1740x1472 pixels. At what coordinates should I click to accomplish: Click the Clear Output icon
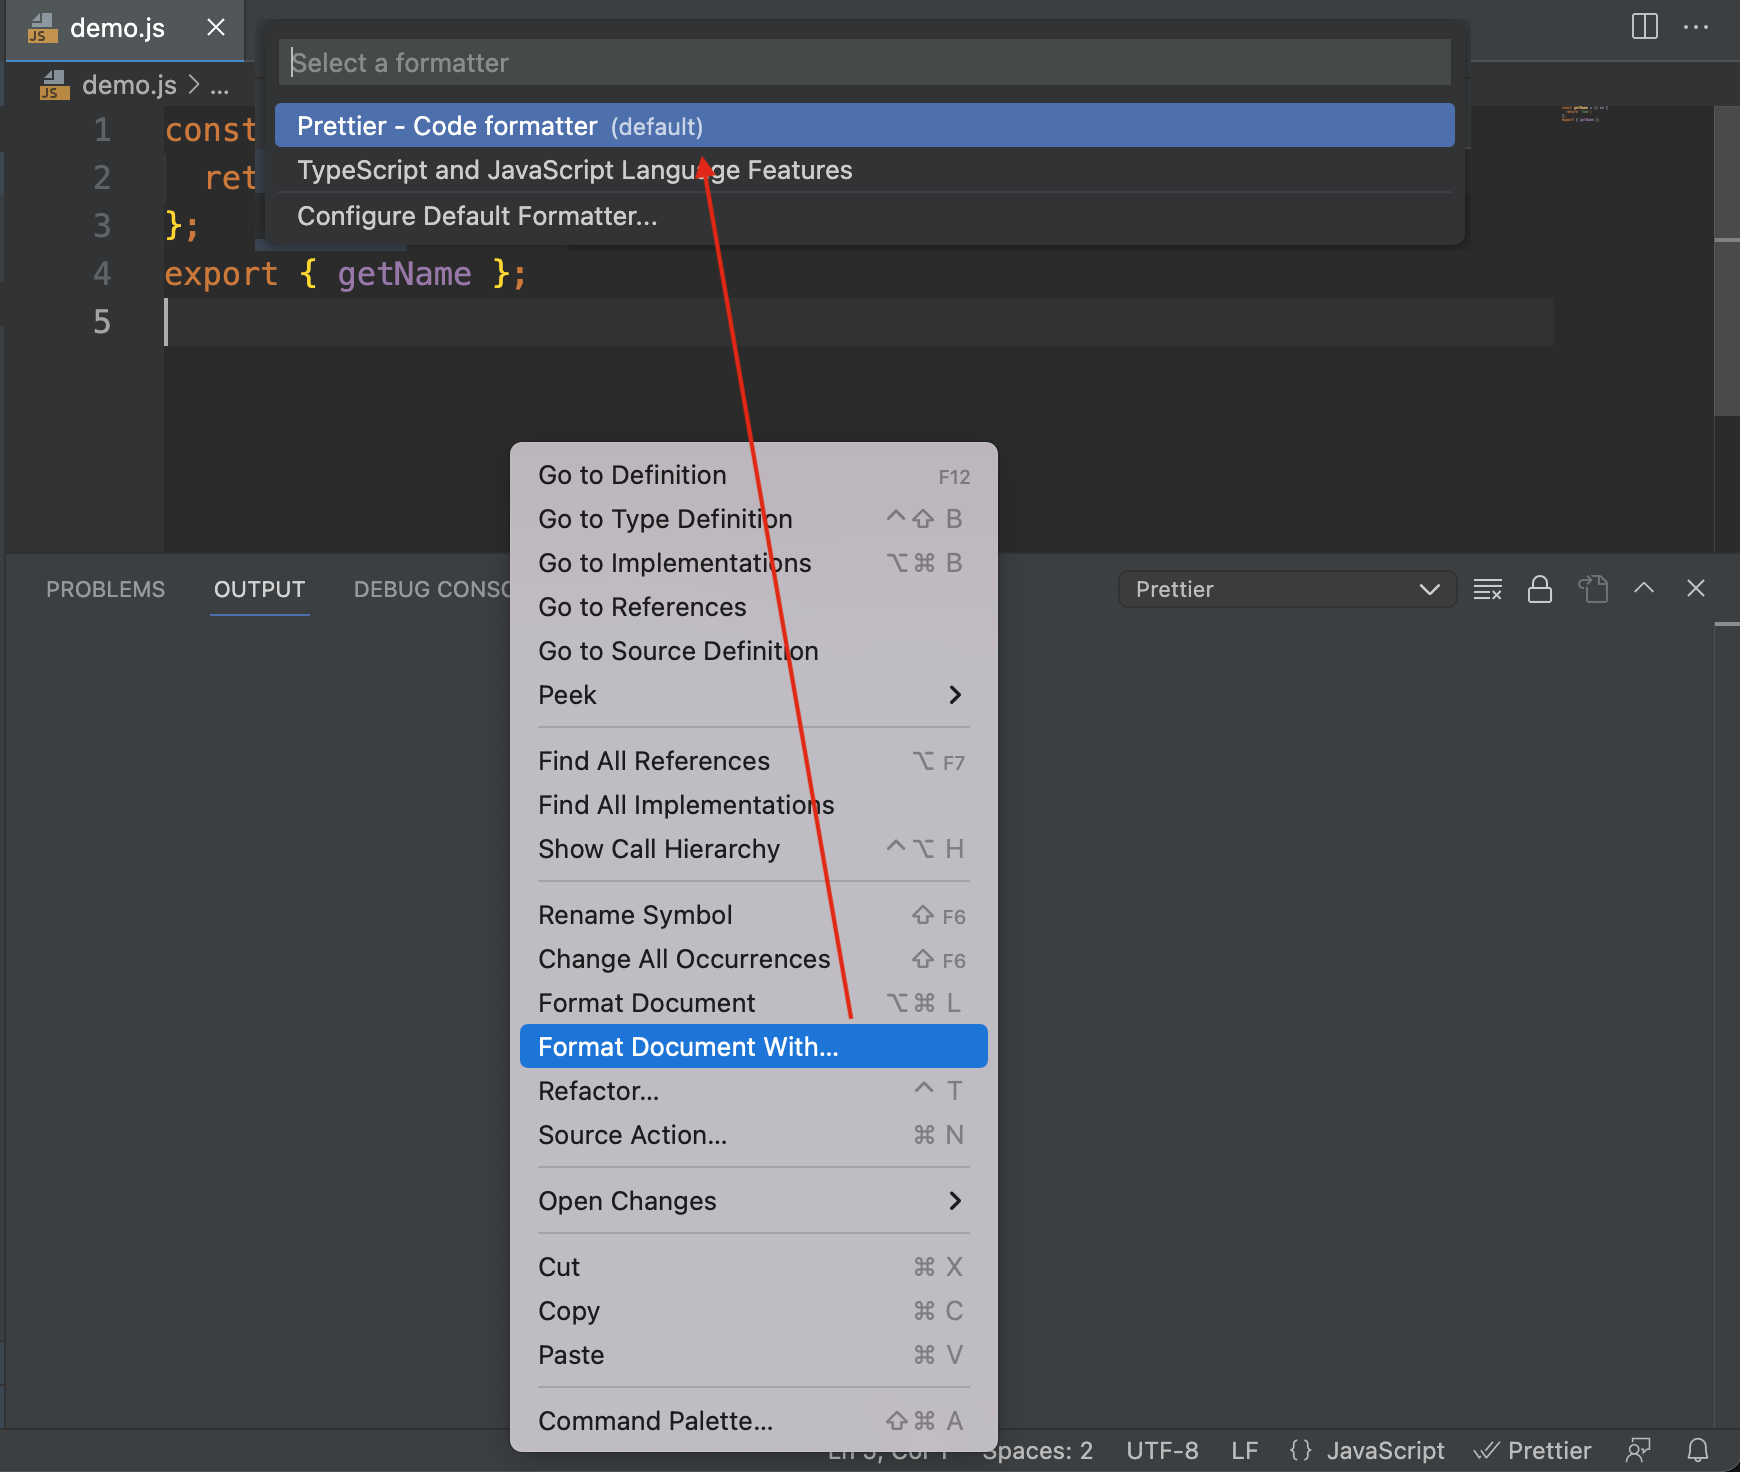1488,590
